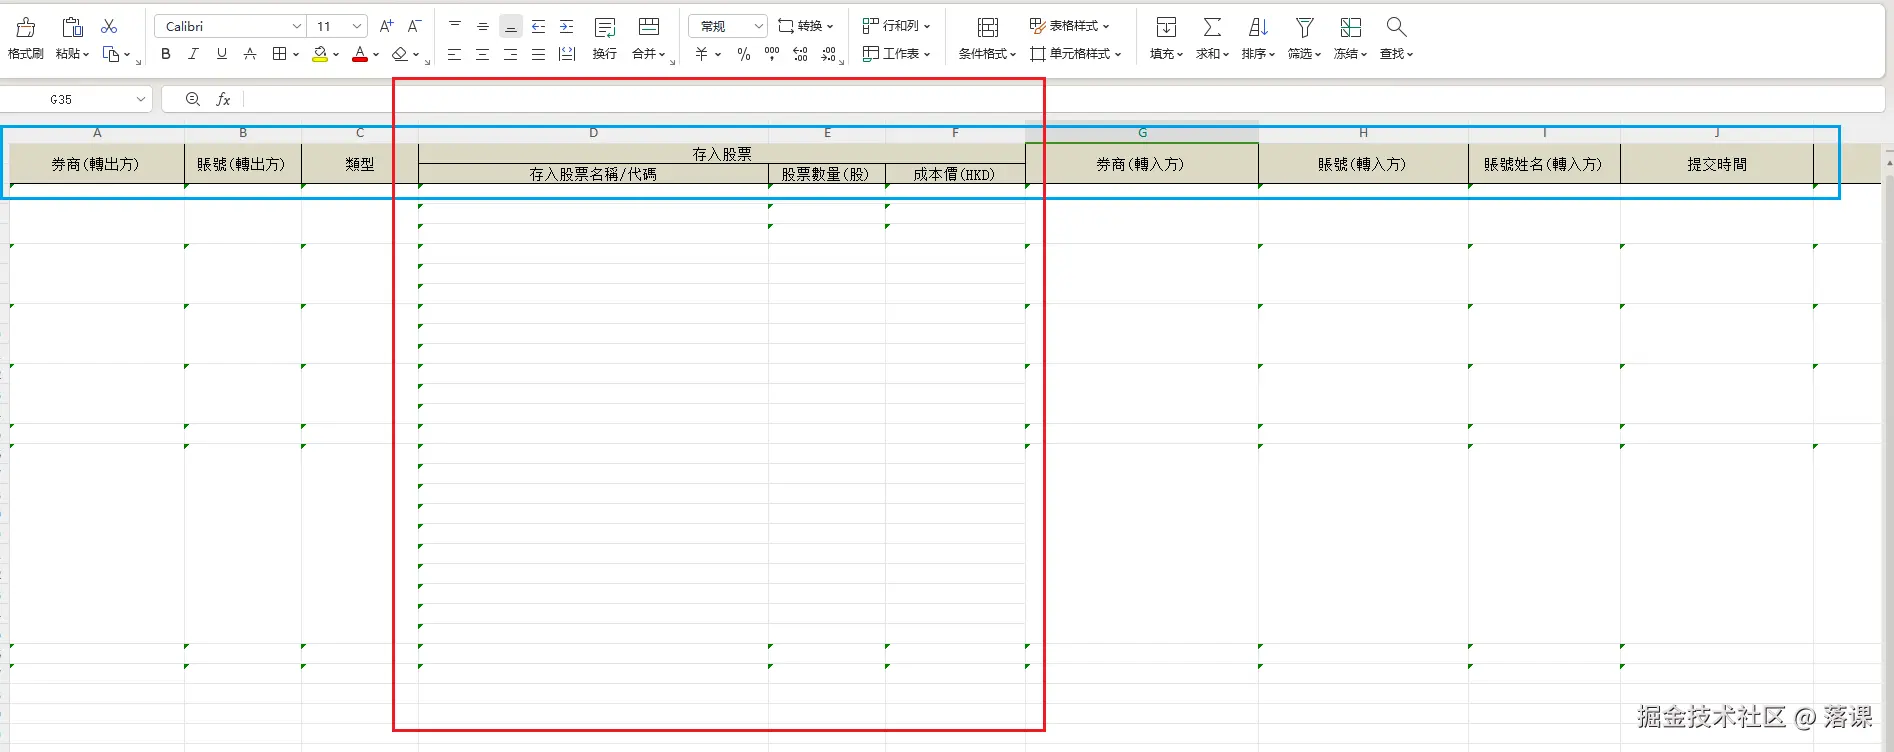Apply distributed alignment icon
Image resolution: width=1894 pixels, height=752 pixels.
click(567, 54)
